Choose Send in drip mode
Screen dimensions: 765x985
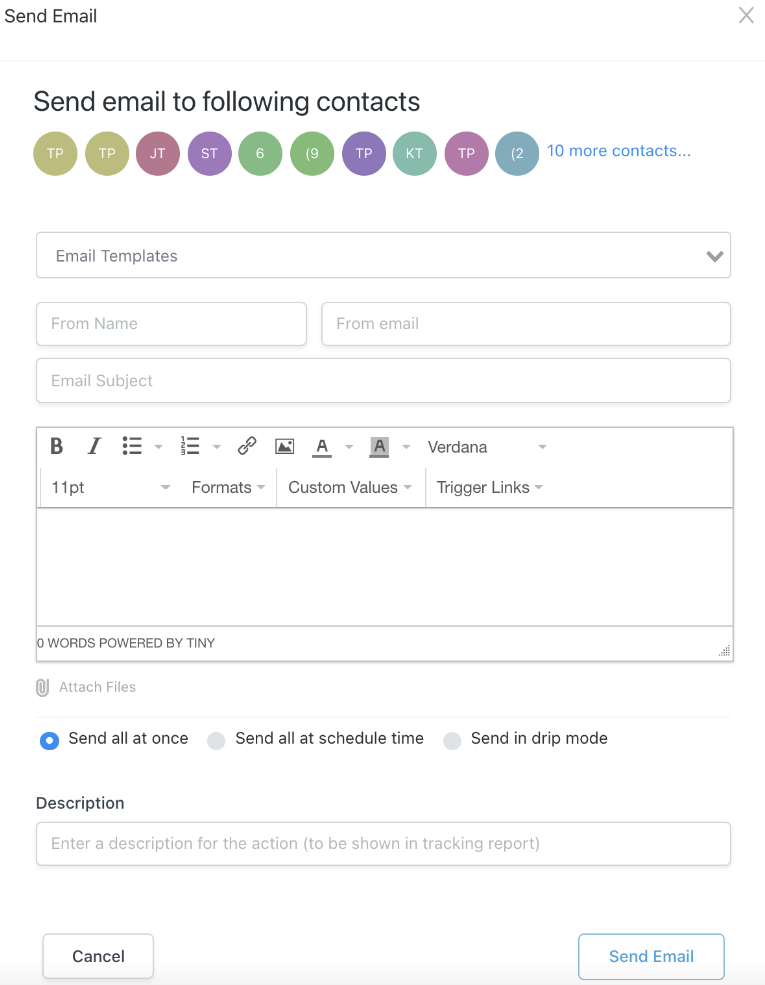tap(452, 741)
